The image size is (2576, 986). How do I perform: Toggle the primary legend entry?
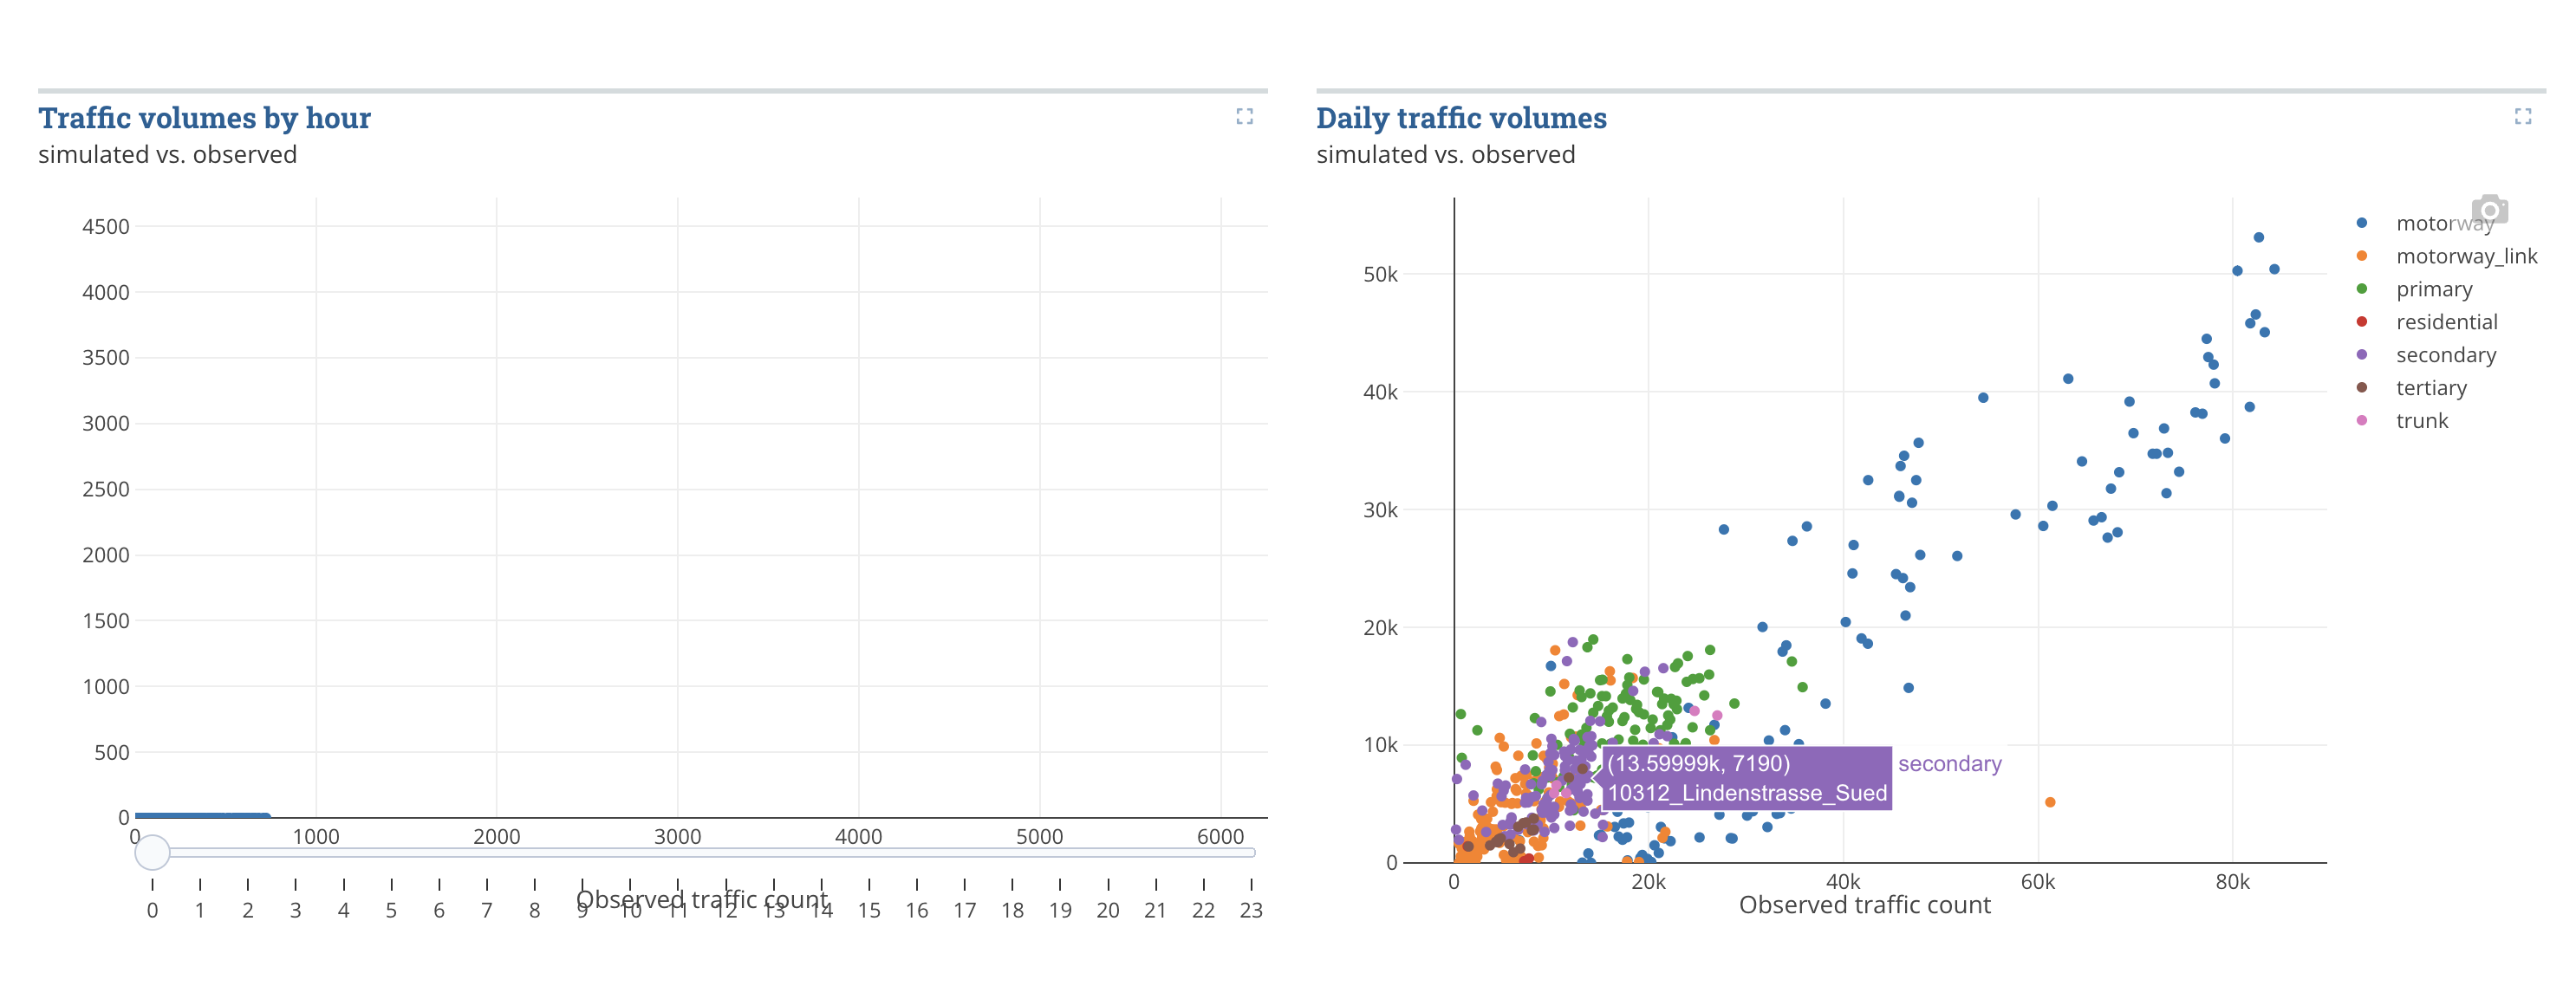2435,289
